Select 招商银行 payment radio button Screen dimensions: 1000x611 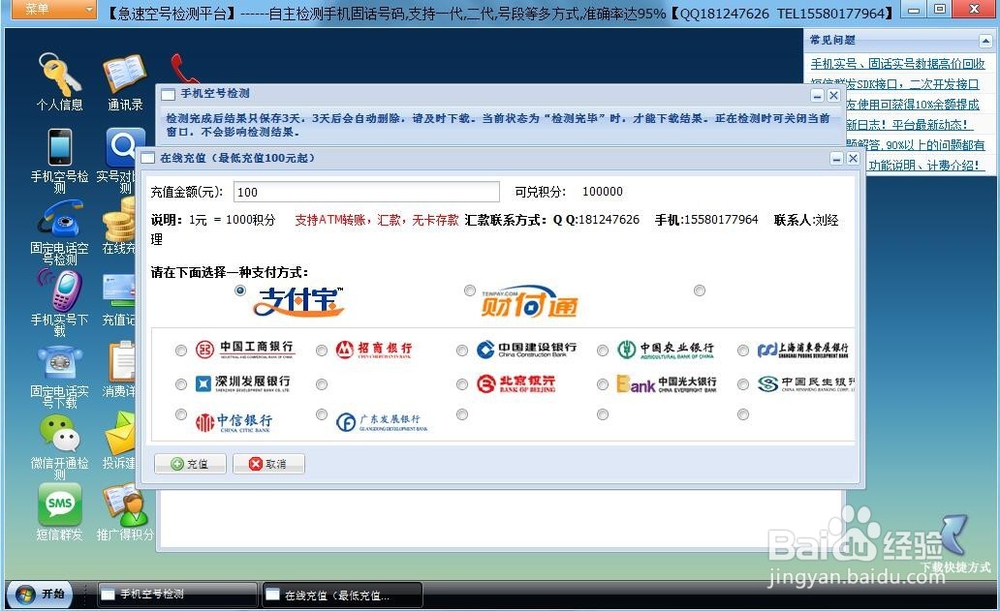(x=321, y=350)
